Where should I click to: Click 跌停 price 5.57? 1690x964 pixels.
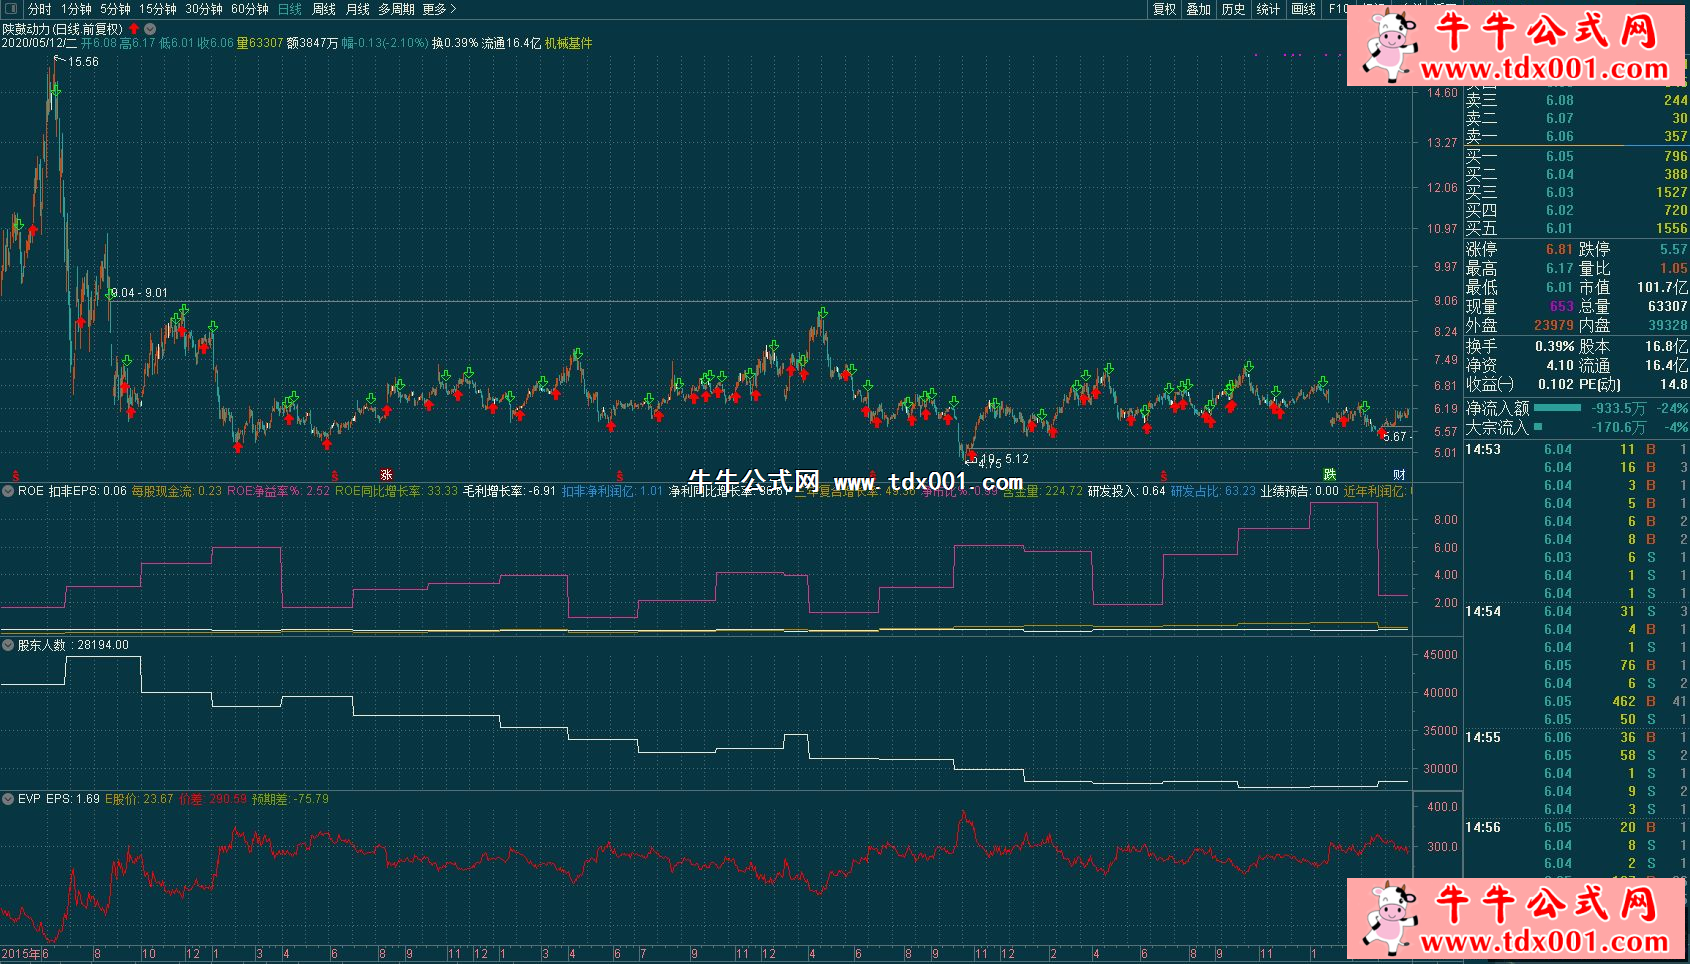point(1673,249)
